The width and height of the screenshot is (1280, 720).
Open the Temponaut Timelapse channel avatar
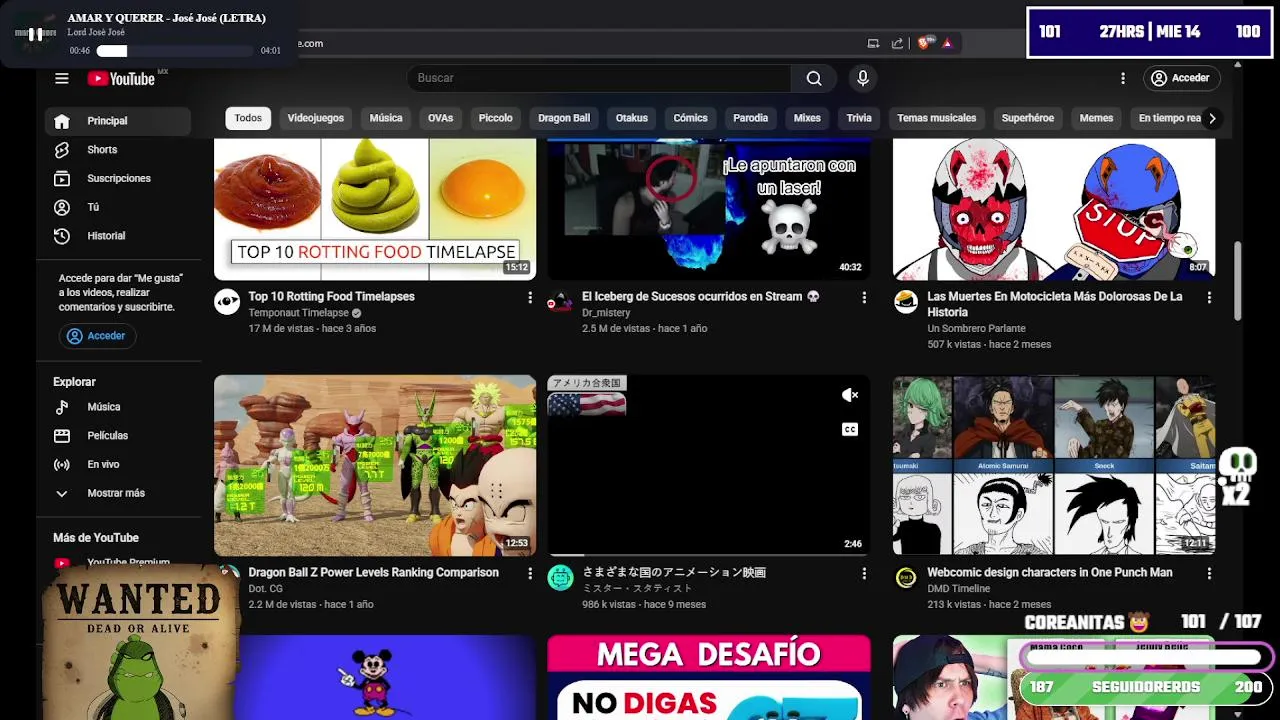[x=227, y=302]
